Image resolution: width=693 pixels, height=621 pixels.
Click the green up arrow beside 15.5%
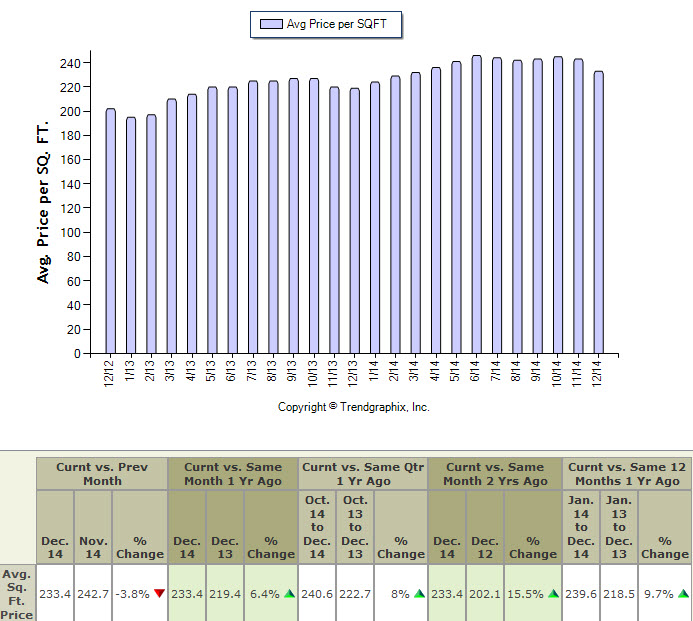pos(553,594)
